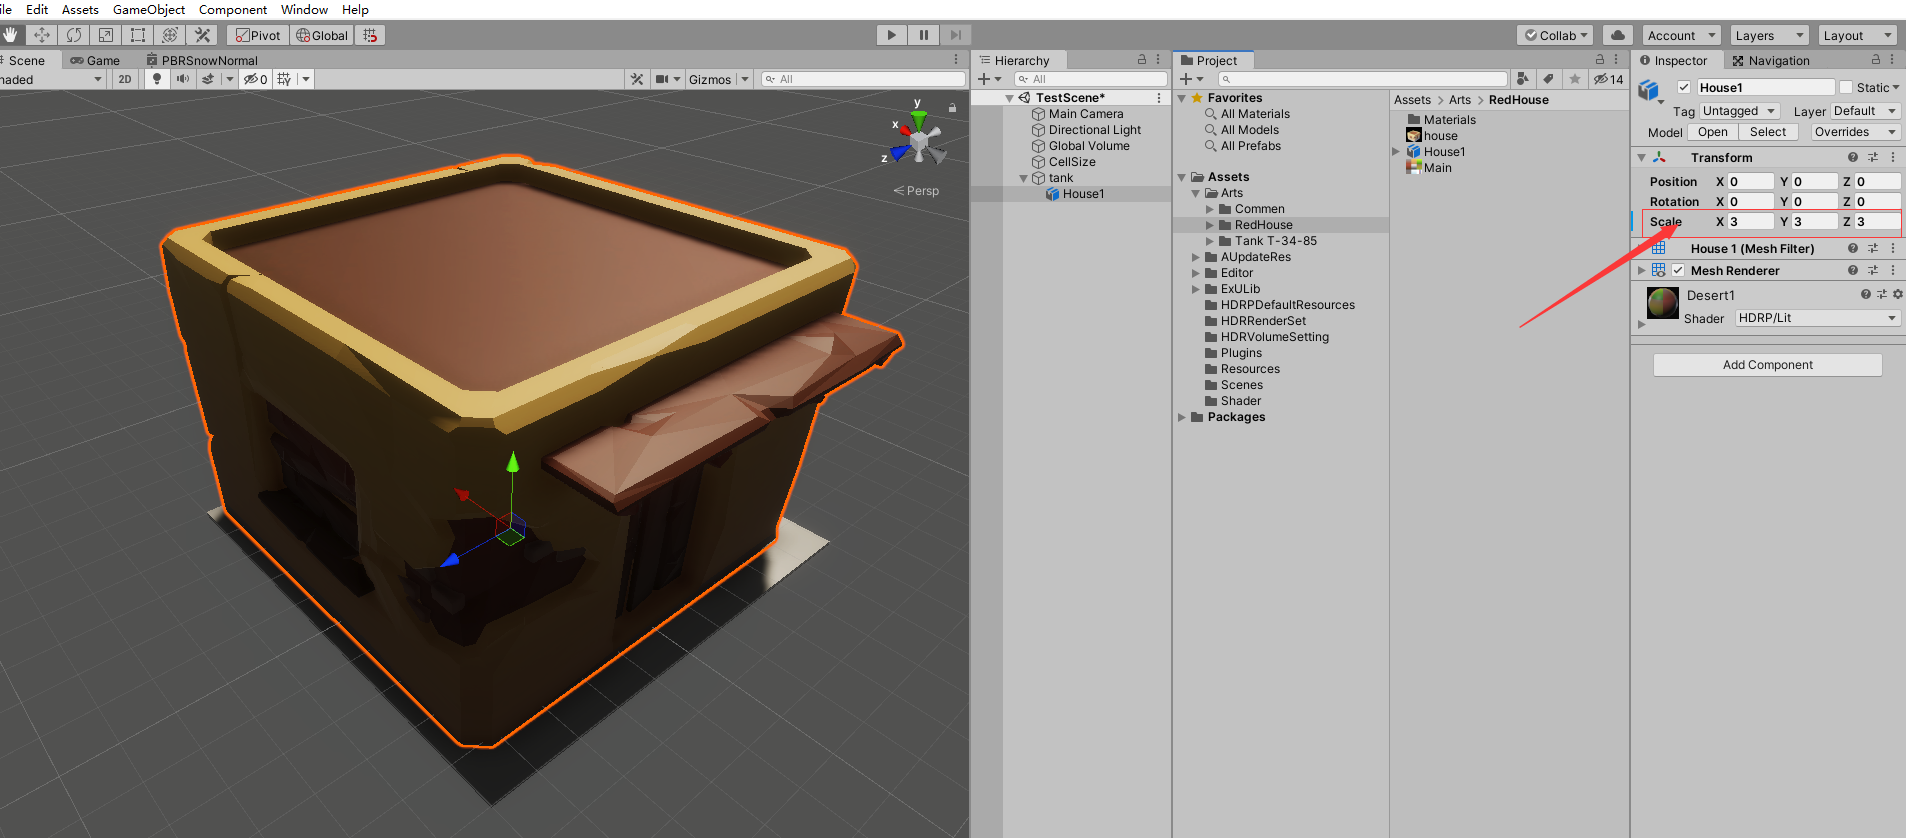Click the Desert1 material preview sphere
Image resolution: width=1906 pixels, height=838 pixels.
1662,302
